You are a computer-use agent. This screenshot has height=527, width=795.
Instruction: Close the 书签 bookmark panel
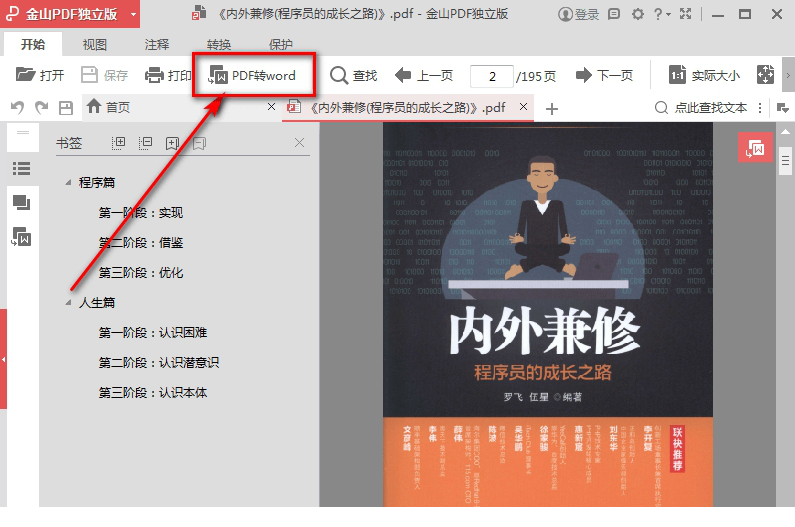[x=299, y=143]
